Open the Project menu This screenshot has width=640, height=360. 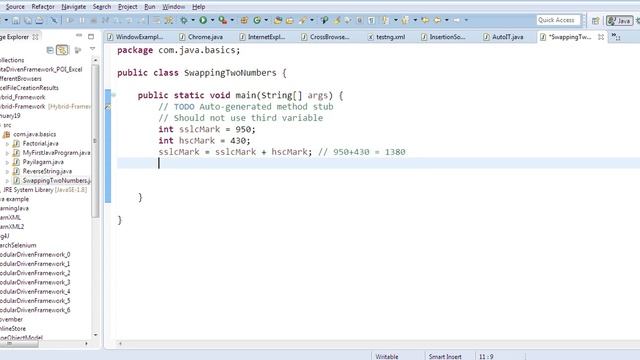point(127,7)
